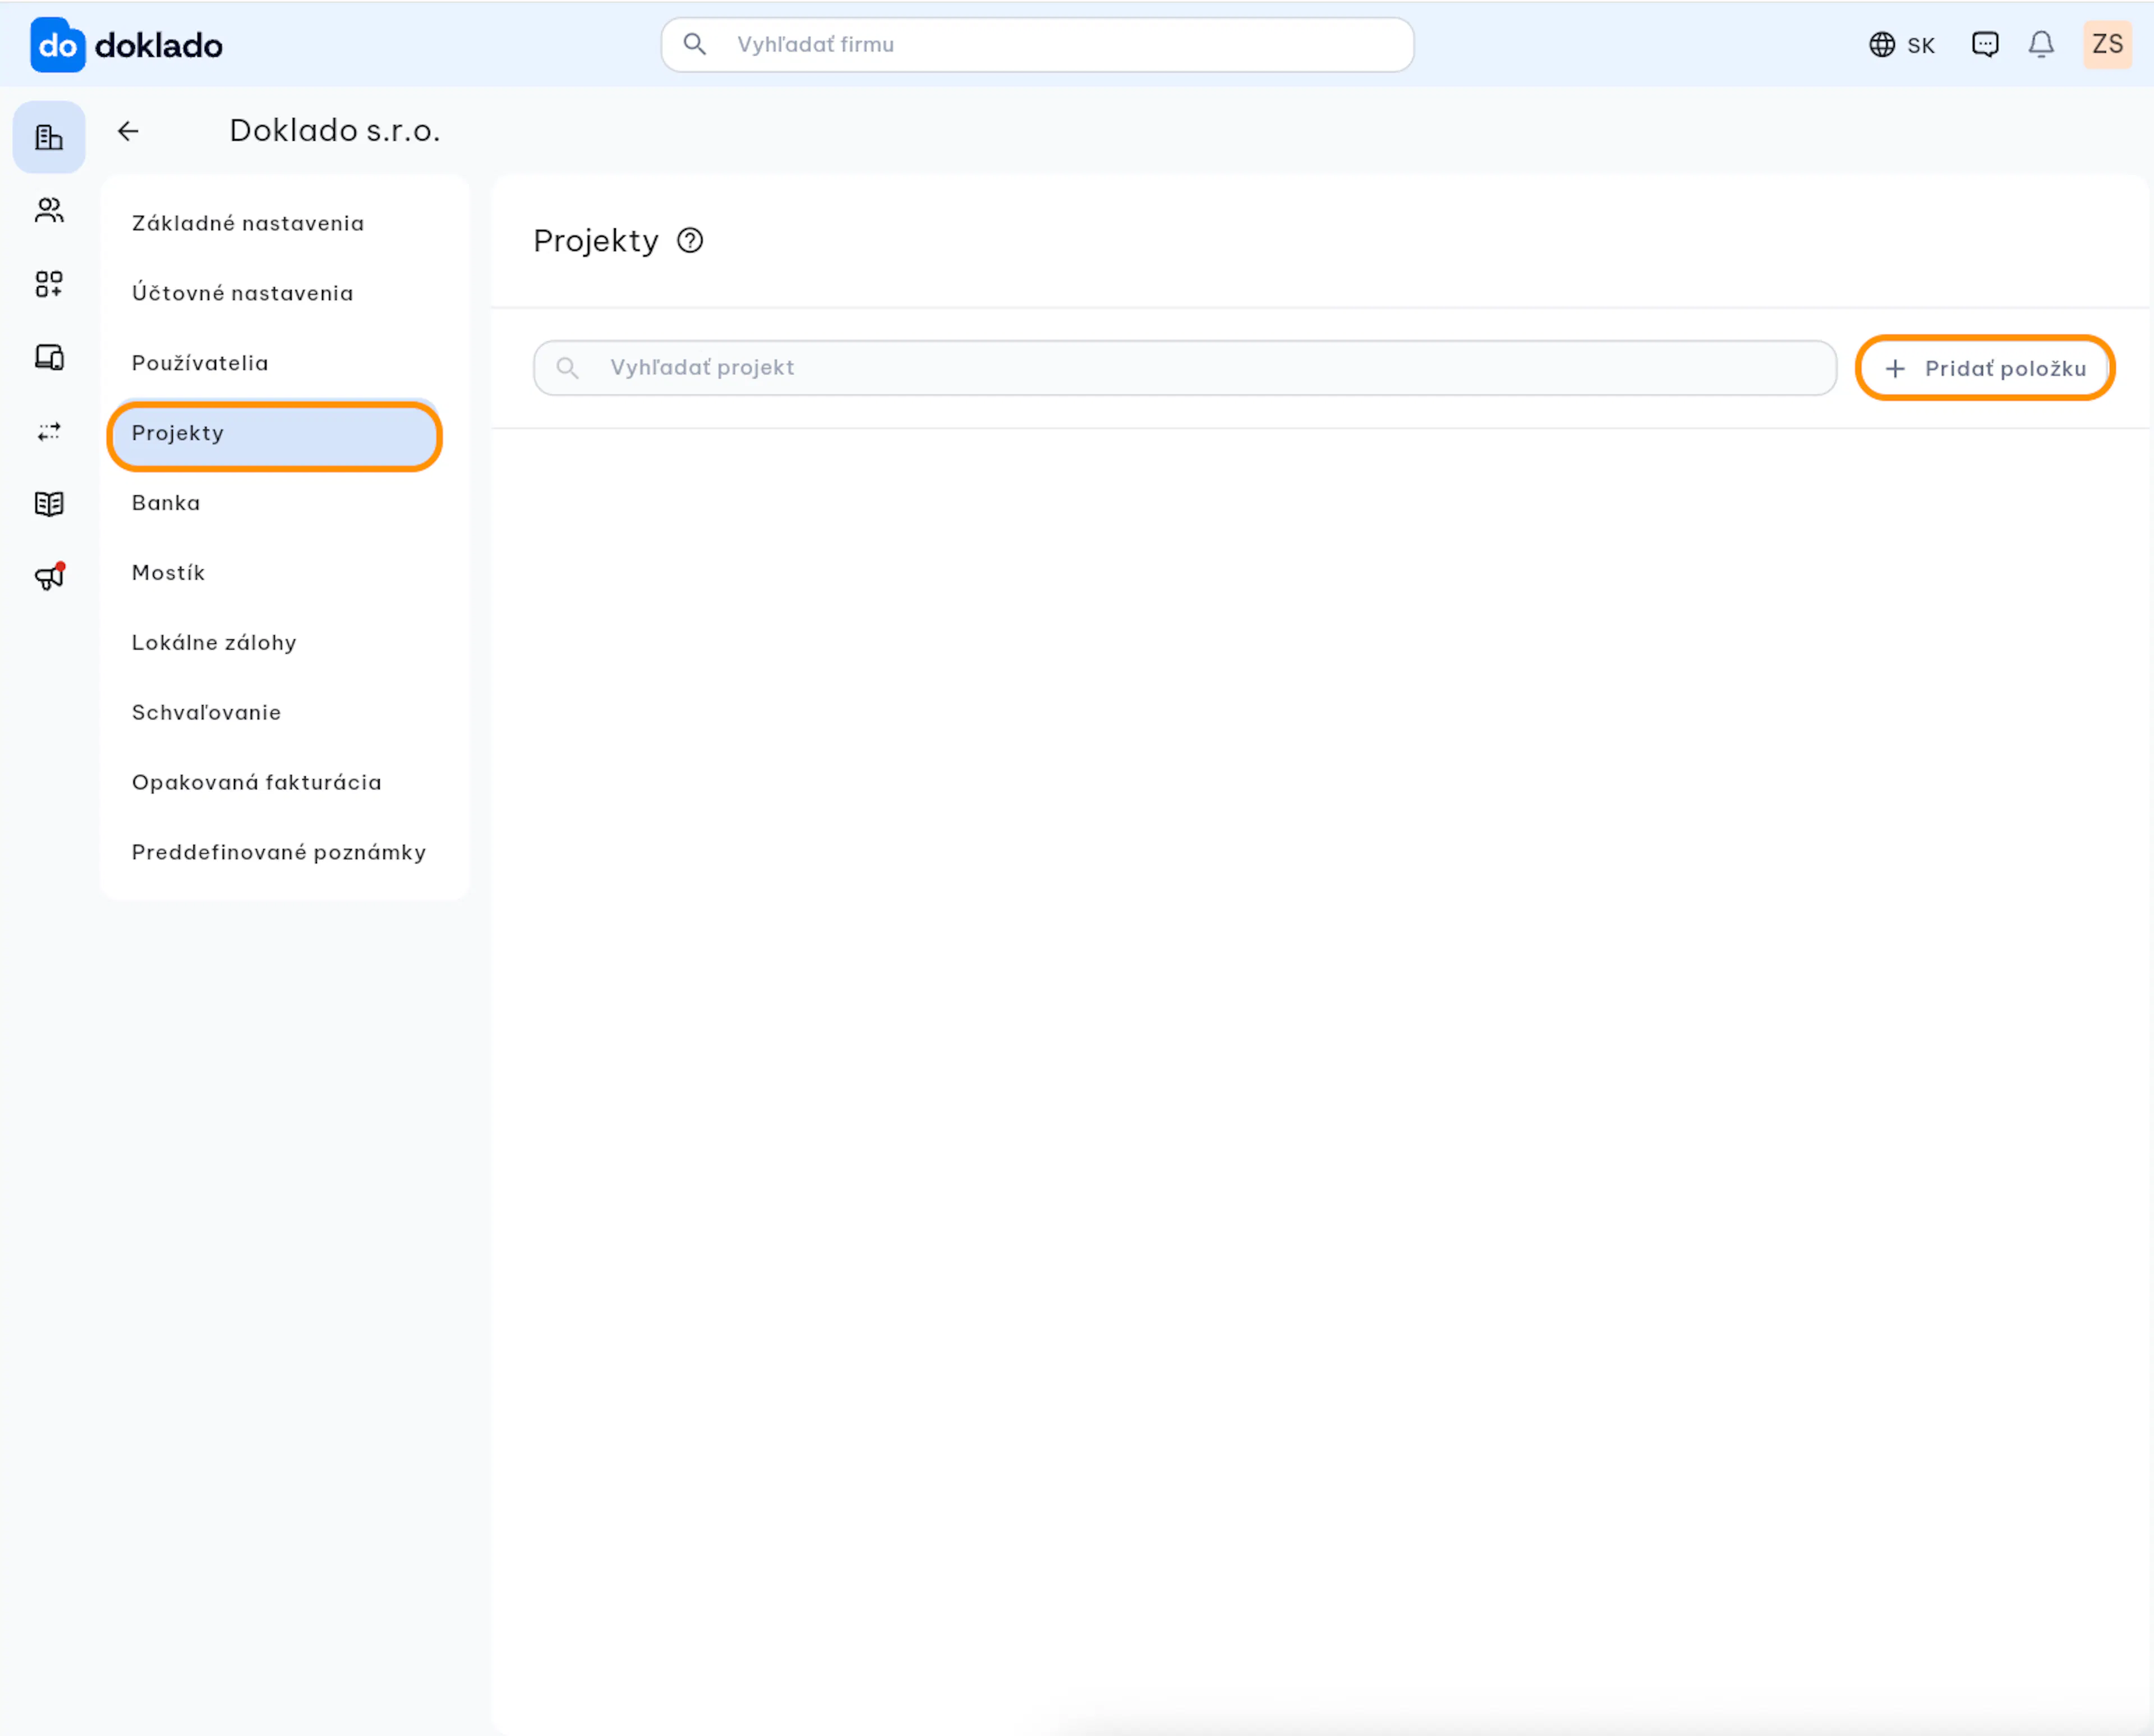Click the help question mark beside Projekty
This screenshot has width=2154, height=1736.
point(690,241)
